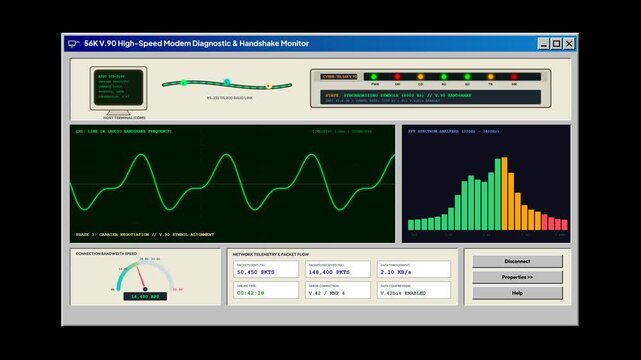Viewport: 641px width, 360px height.
Task: Maximize the modem diagnostic window
Action: (x=556, y=43)
